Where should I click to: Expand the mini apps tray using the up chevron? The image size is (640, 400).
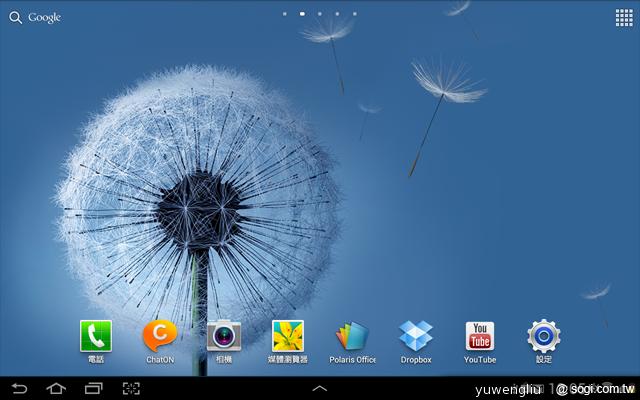coord(320,388)
